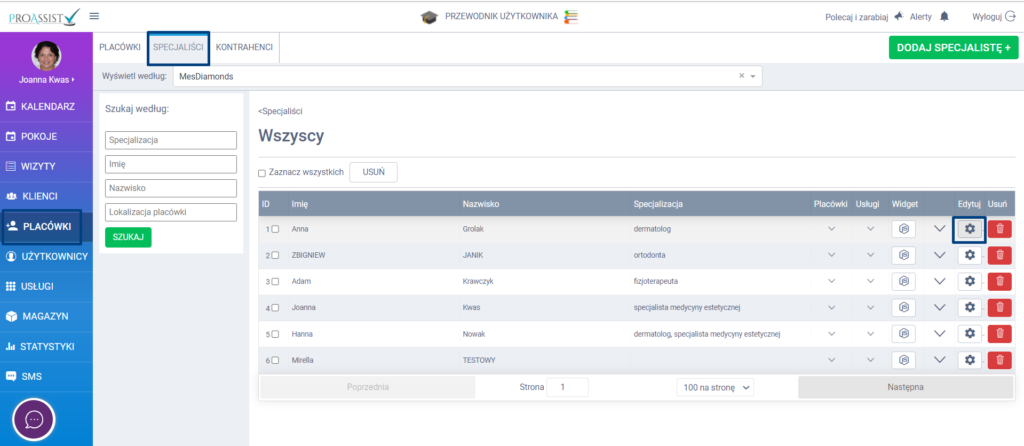The height and width of the screenshot is (446, 1024).
Task: Click the red trash icon for Mirella Testowy
Action: coord(999,359)
